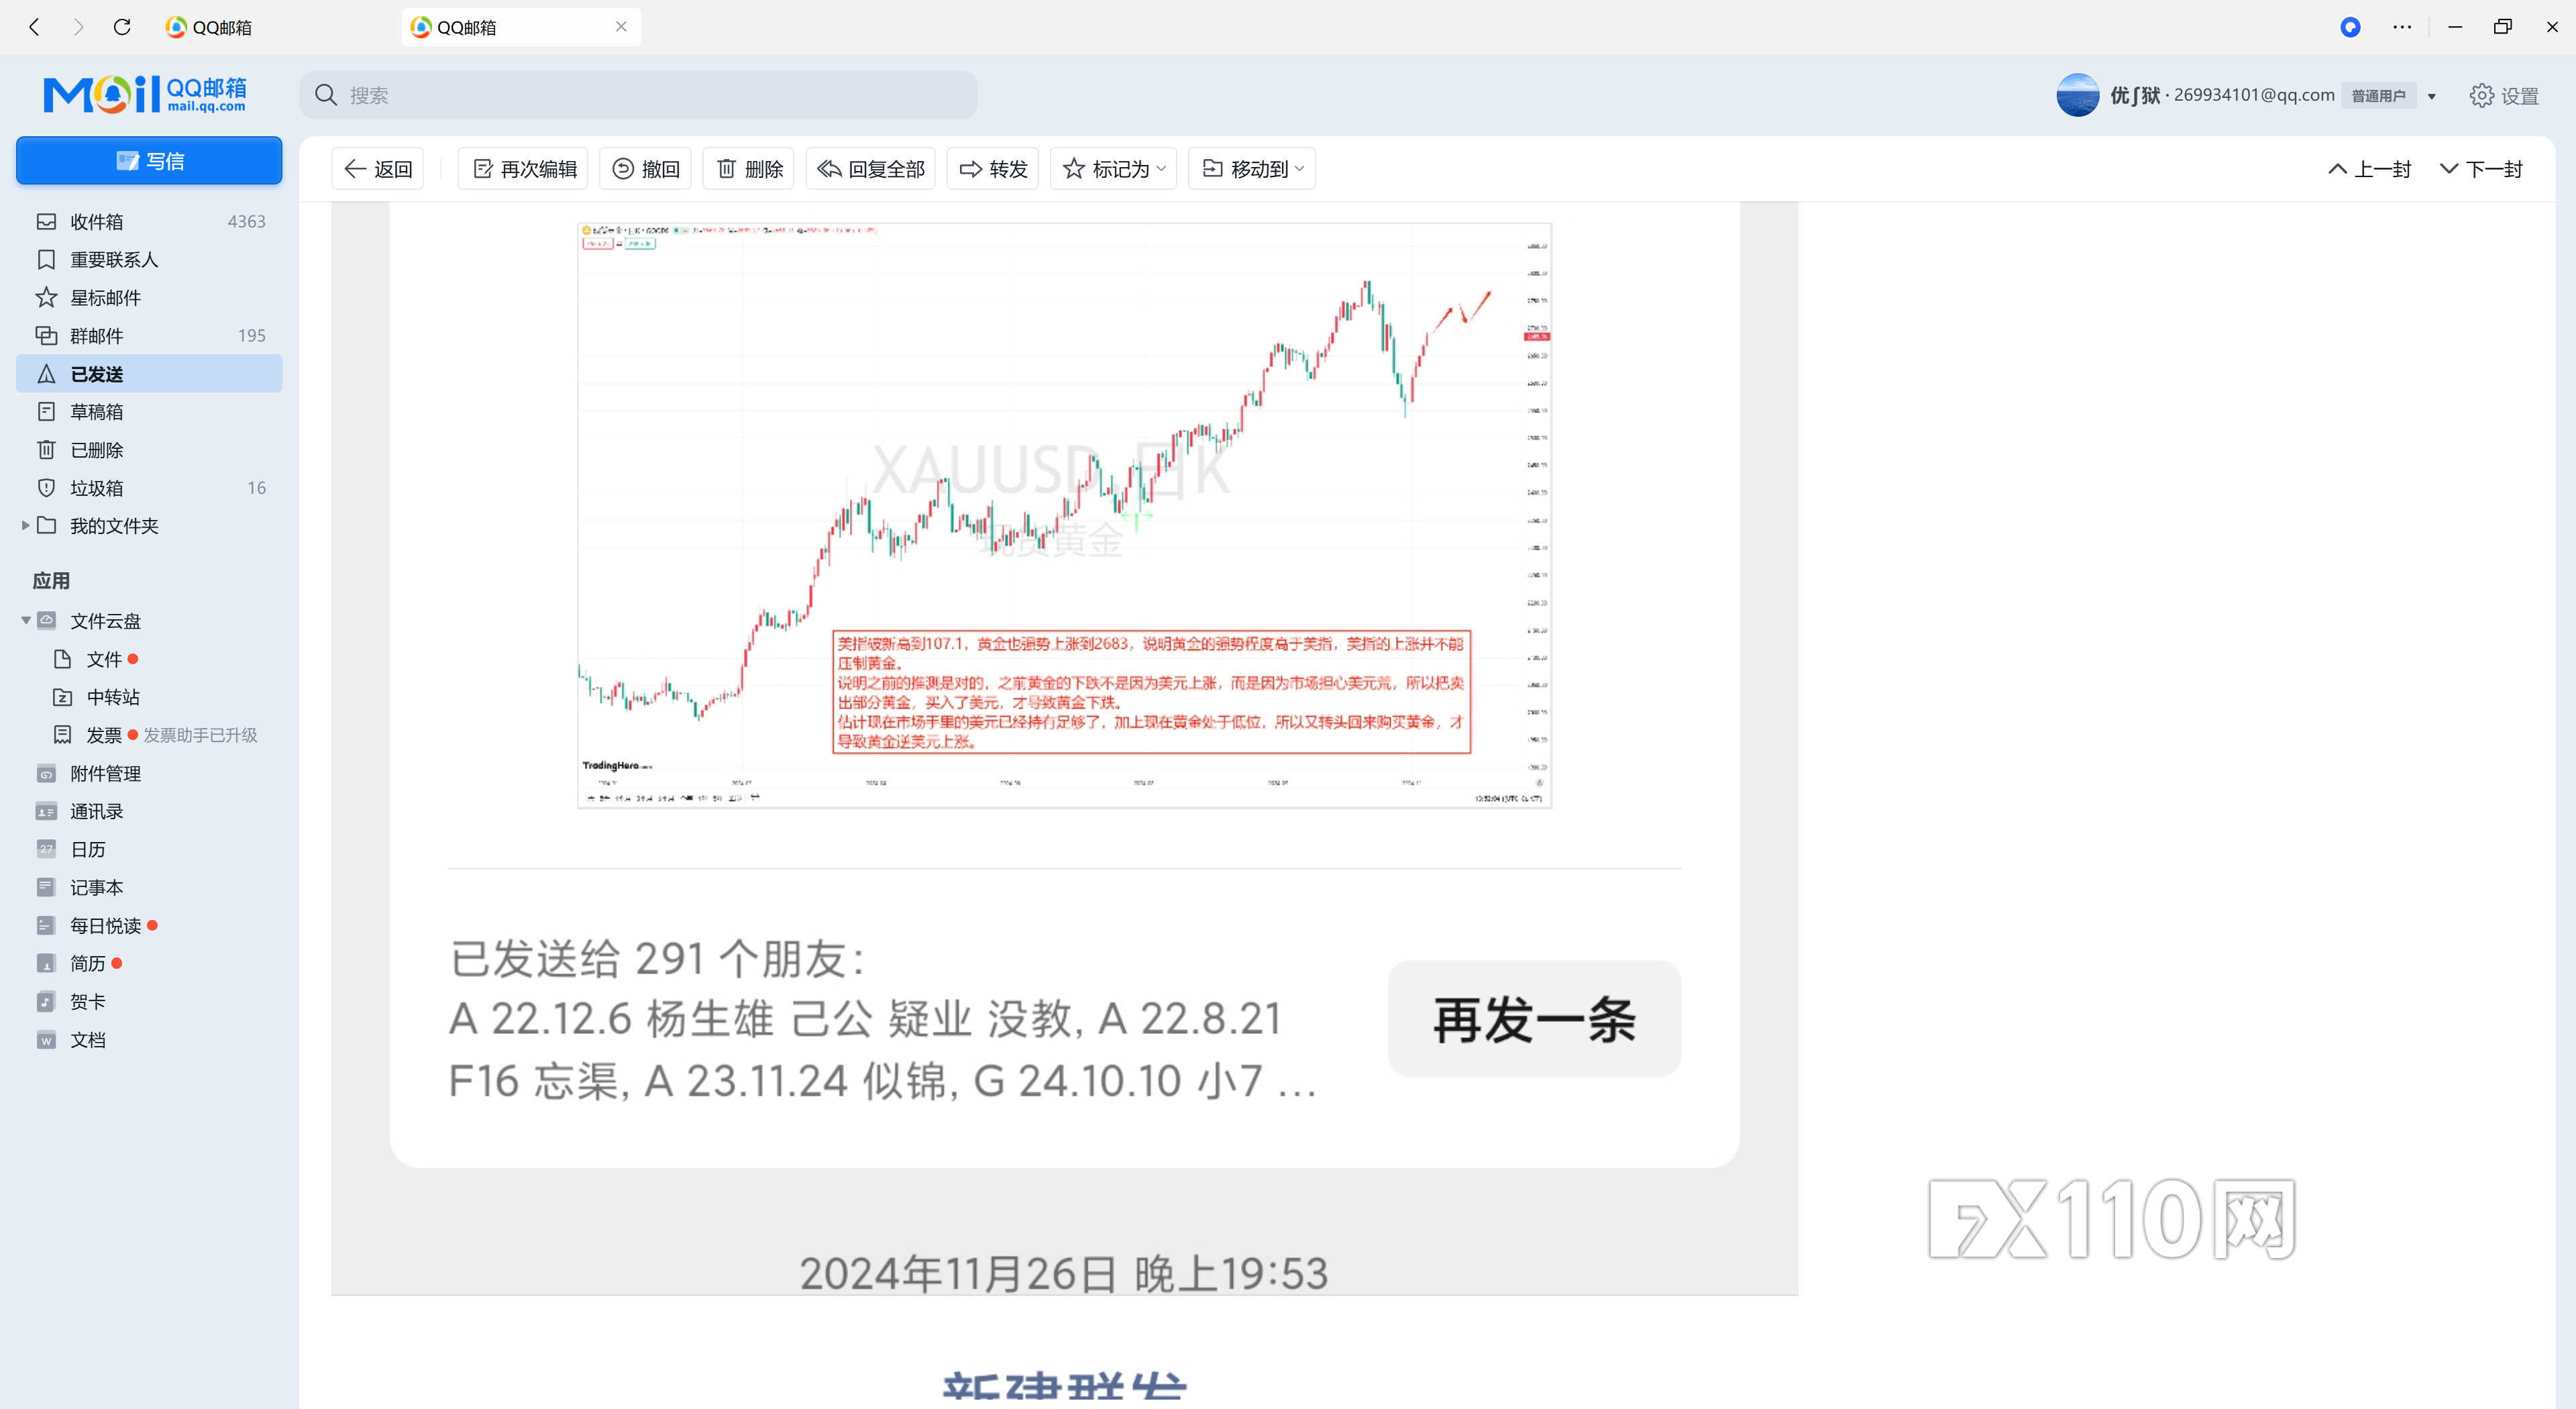Click the inbox count 4363
Image resolution: width=2576 pixels, height=1409 pixels.
pos(246,221)
